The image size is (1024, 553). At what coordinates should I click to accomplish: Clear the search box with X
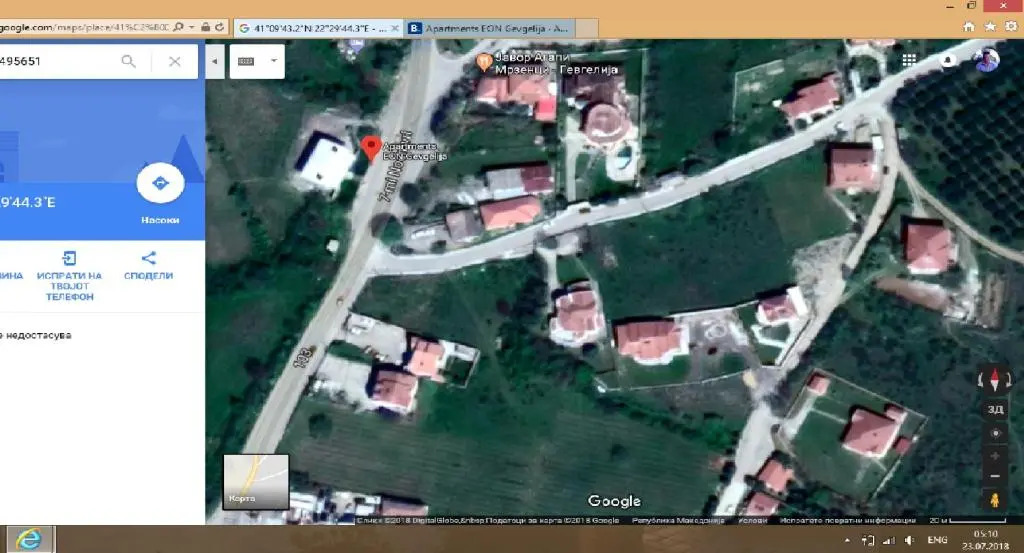pos(175,62)
